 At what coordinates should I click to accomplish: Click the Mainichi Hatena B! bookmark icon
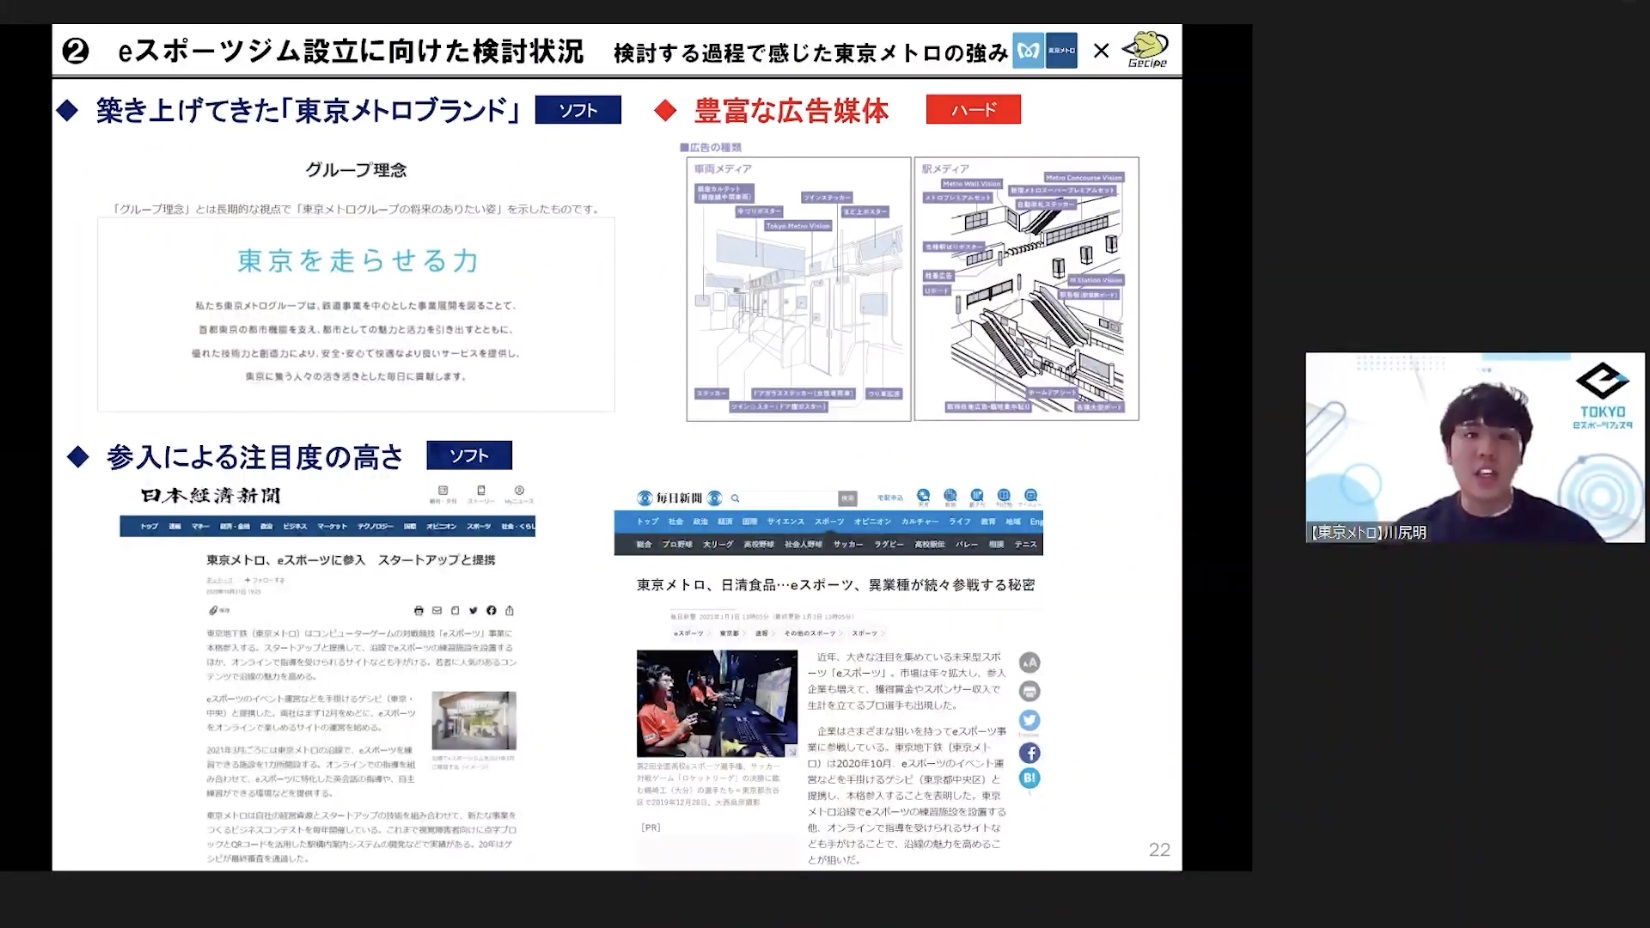click(1029, 778)
